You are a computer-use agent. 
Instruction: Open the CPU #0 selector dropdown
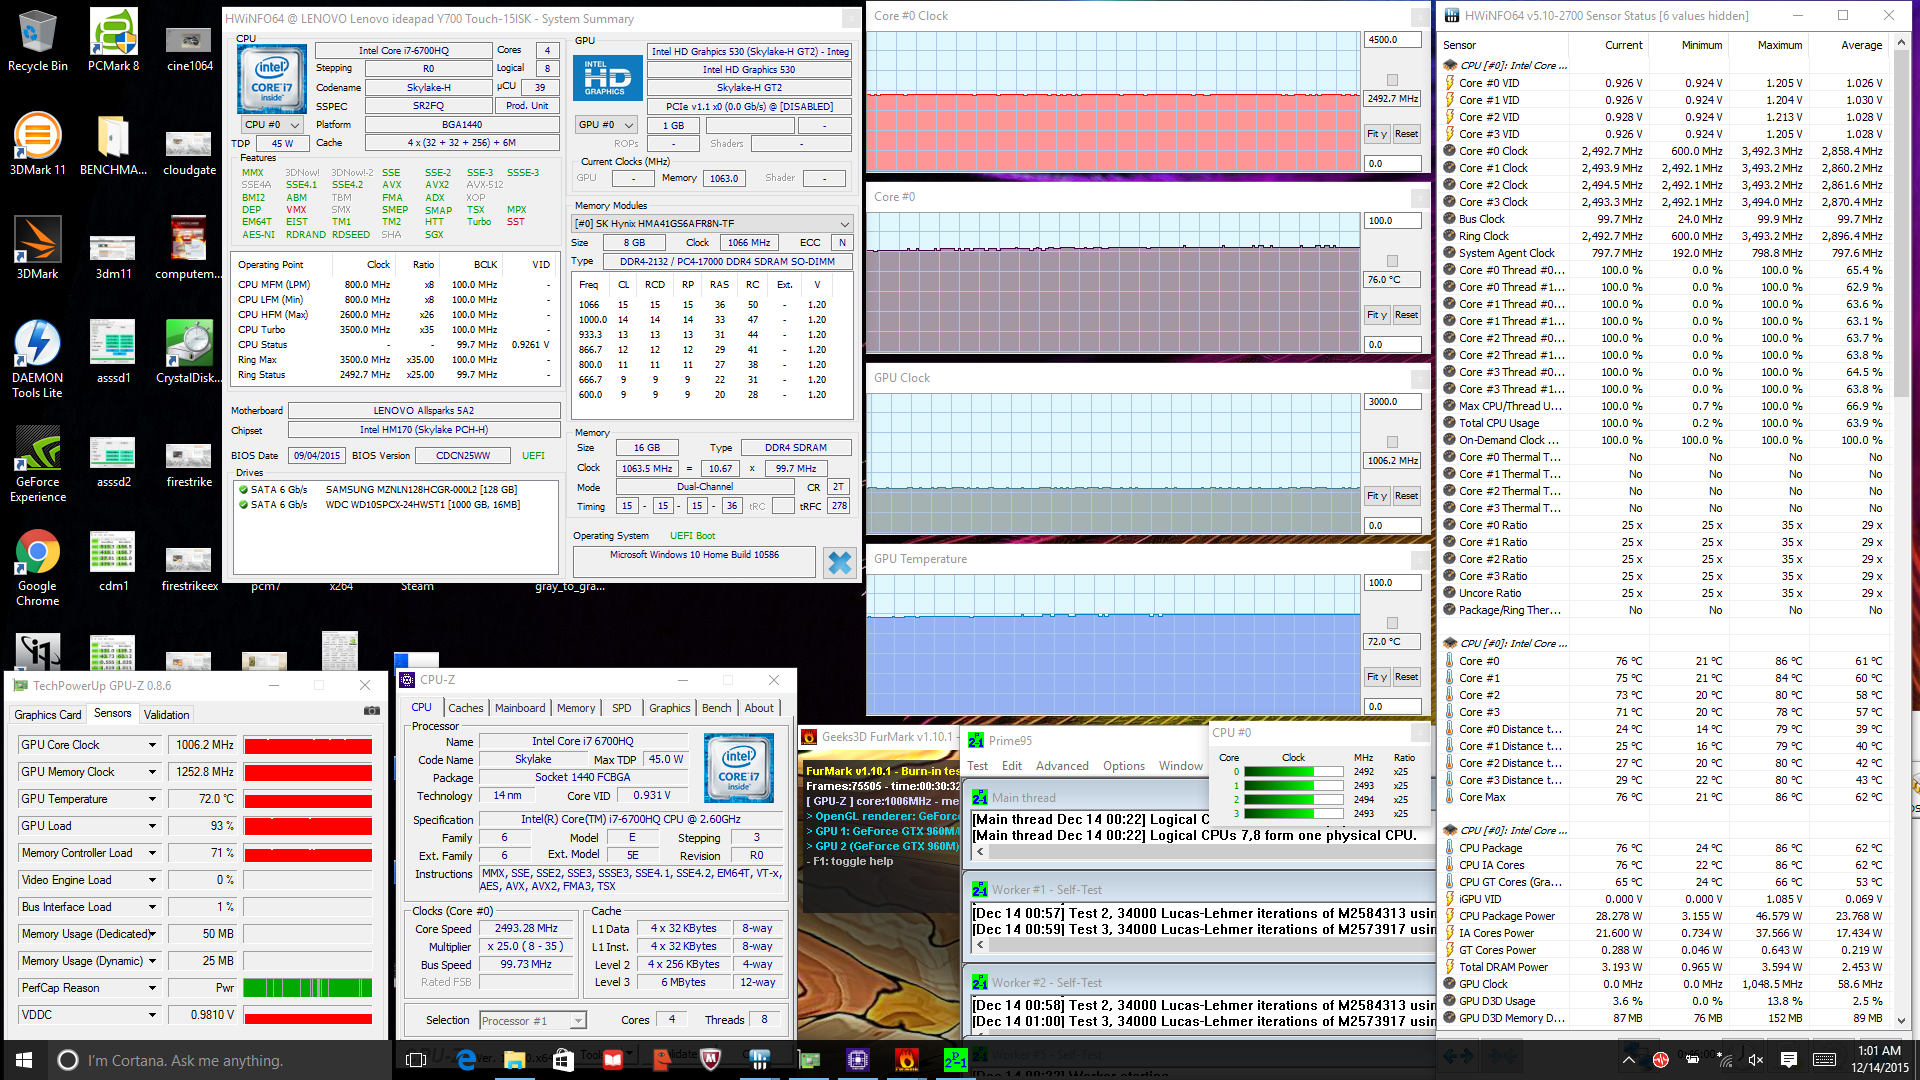(273, 125)
